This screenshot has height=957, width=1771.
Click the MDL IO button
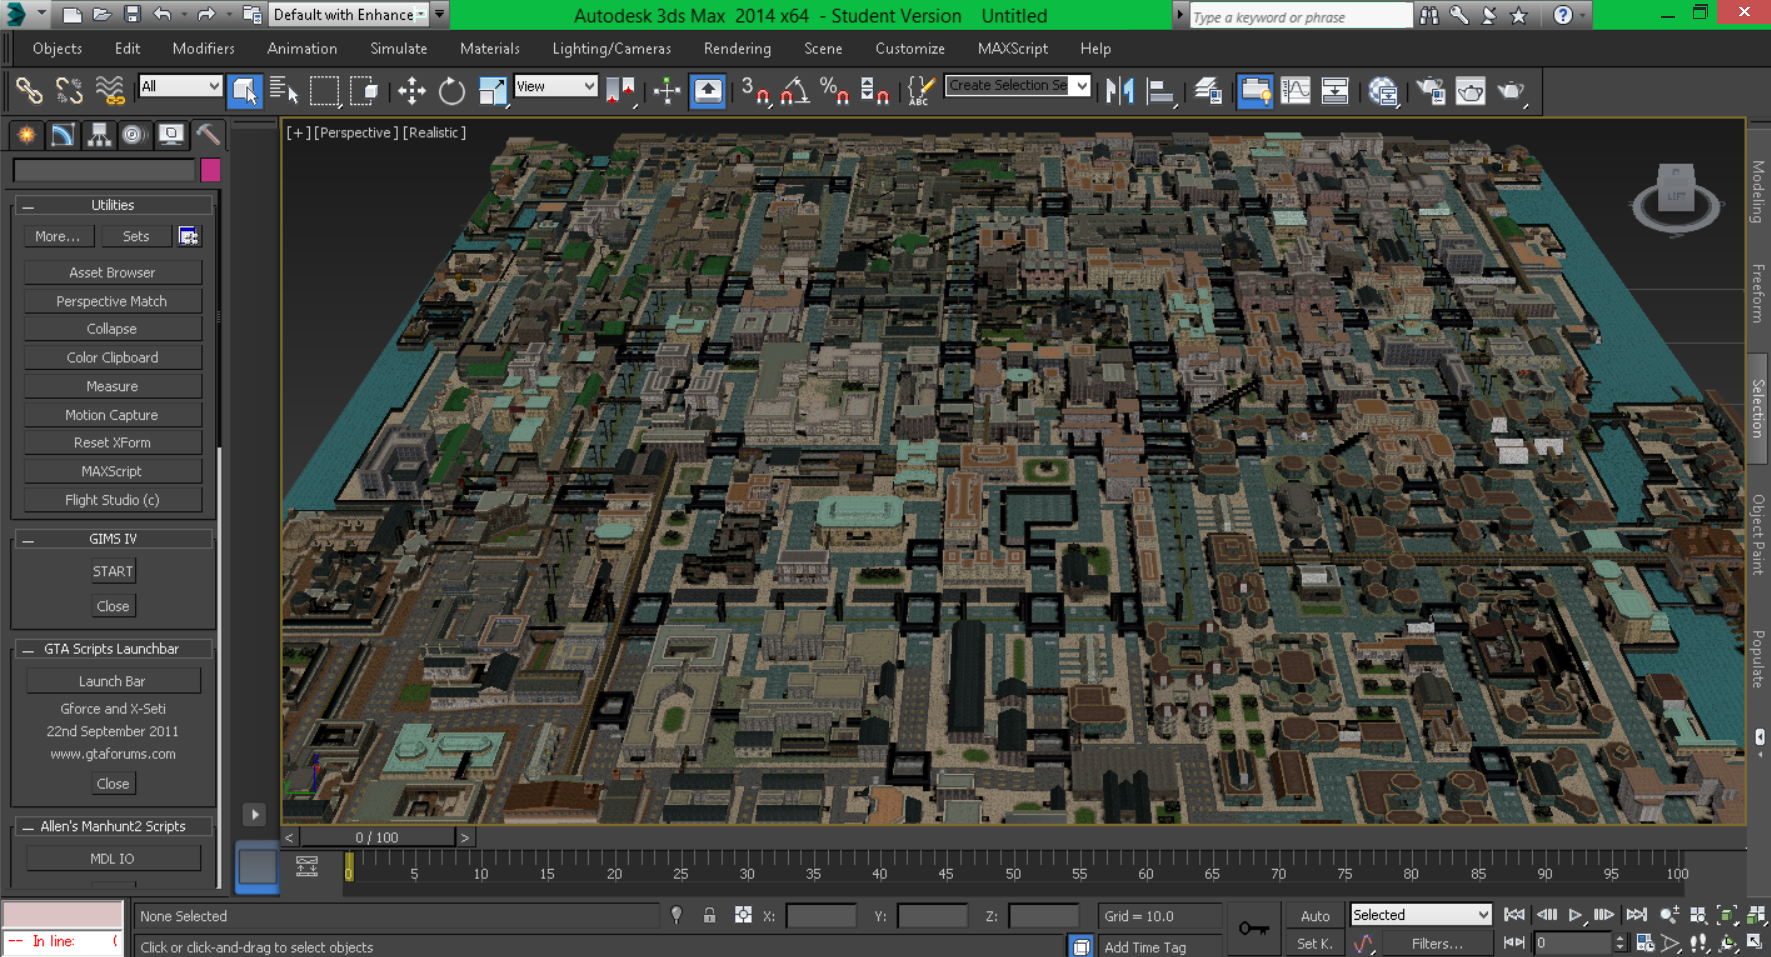click(112, 858)
